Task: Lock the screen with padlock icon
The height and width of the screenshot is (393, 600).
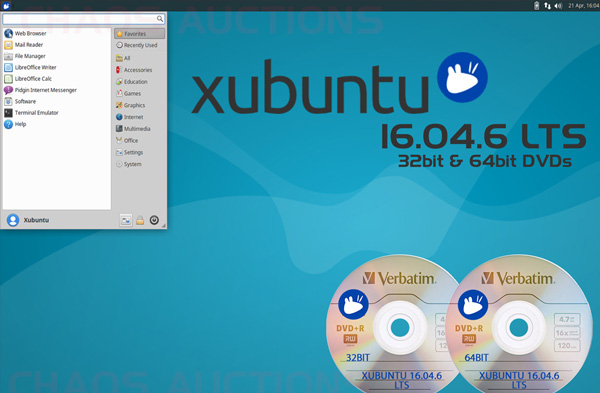Action: tap(140, 220)
